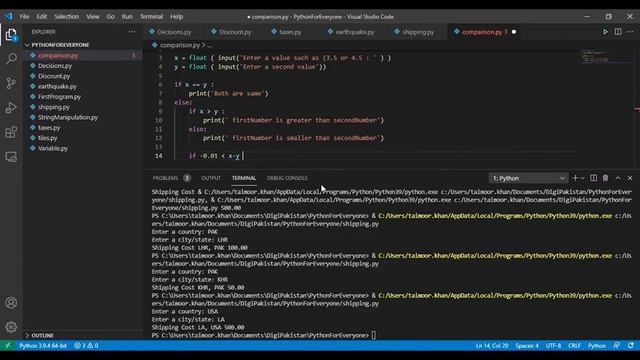This screenshot has width=640, height=360.
Task: Click UTF-8 encoding in status bar
Action: tap(553, 345)
